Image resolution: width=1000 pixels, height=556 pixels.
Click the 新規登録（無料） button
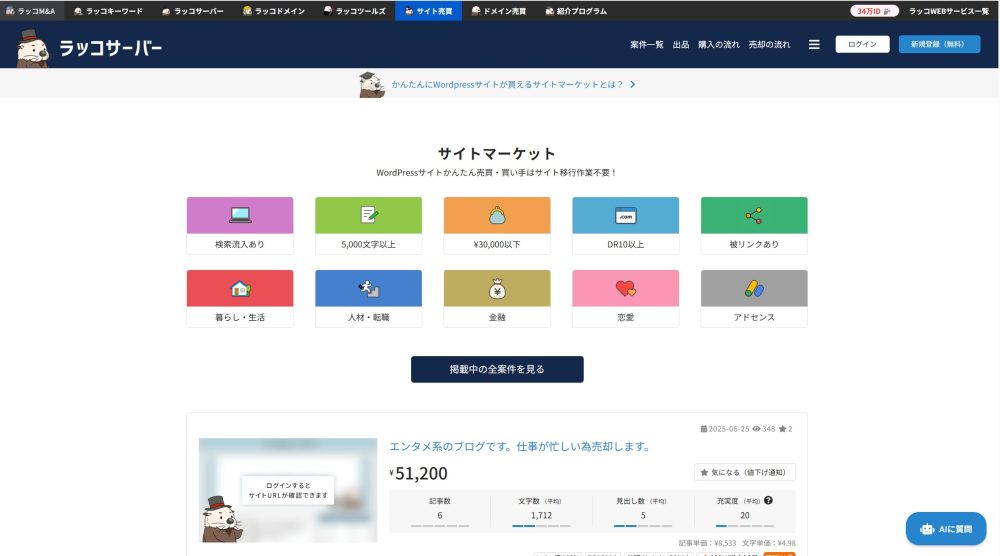[939, 45]
